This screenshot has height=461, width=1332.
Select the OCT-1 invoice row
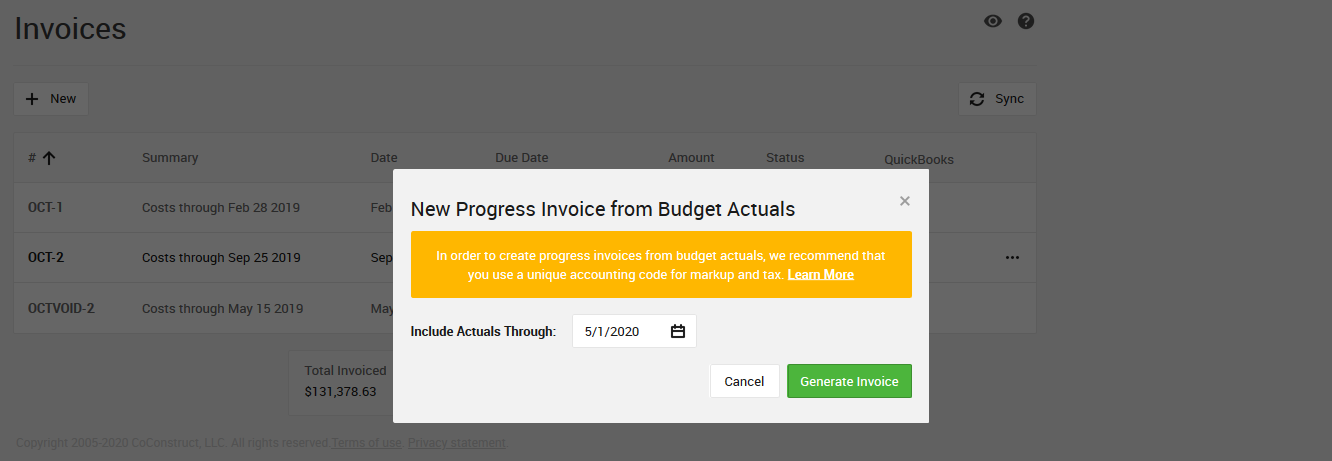pos(46,208)
